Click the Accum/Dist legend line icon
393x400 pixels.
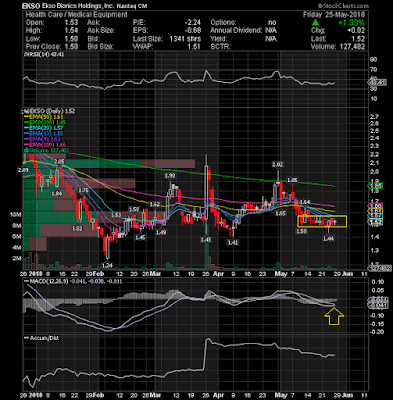click(27, 338)
